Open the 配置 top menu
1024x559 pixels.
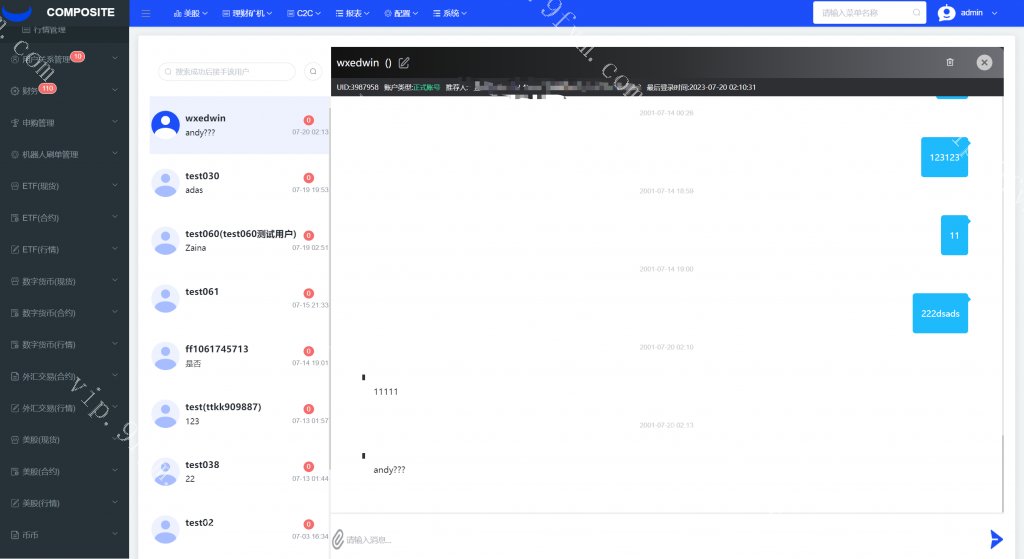(401, 14)
